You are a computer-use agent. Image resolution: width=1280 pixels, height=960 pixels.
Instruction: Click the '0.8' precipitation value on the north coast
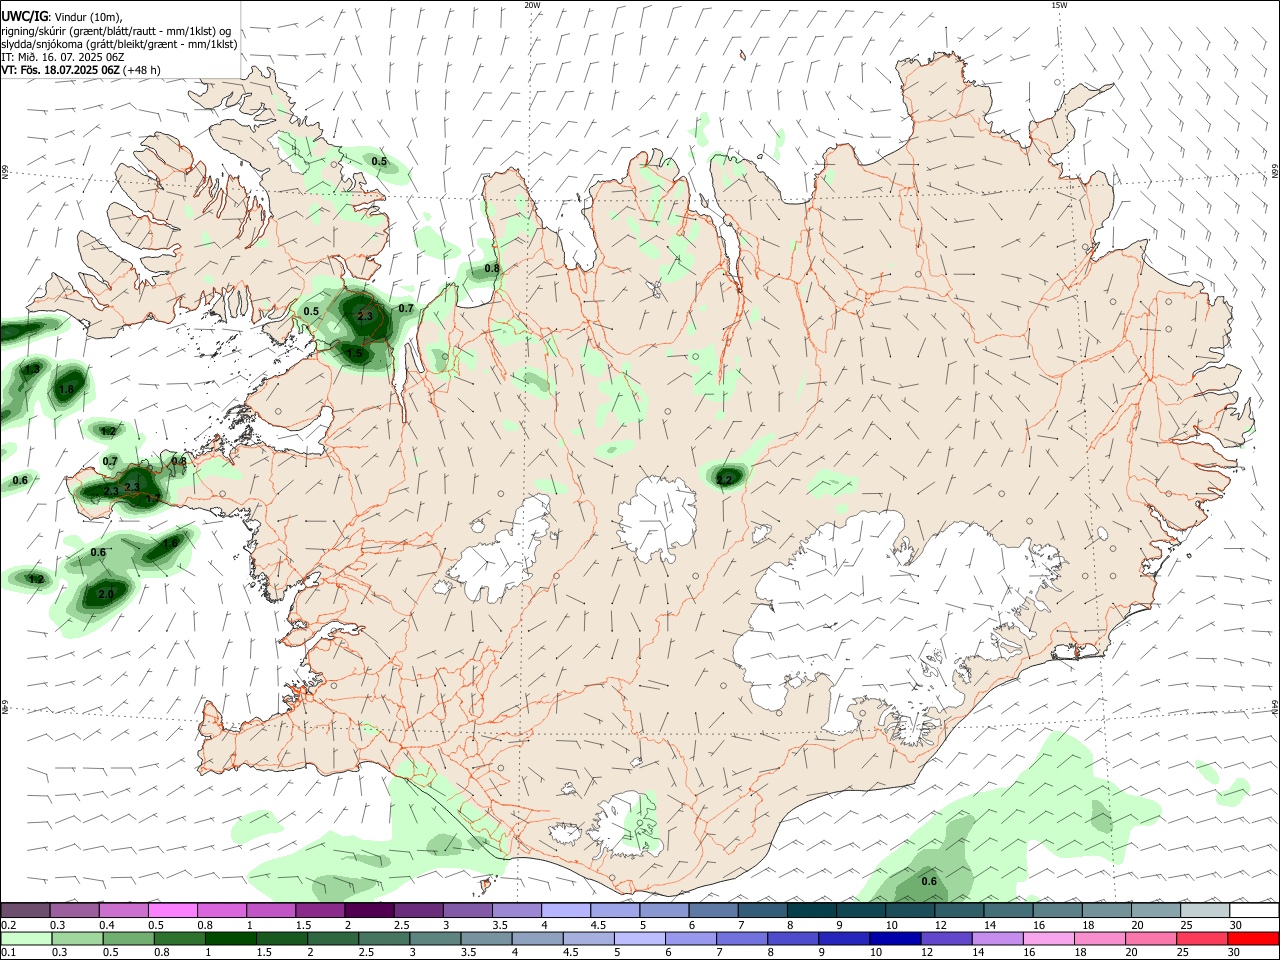[x=492, y=268]
